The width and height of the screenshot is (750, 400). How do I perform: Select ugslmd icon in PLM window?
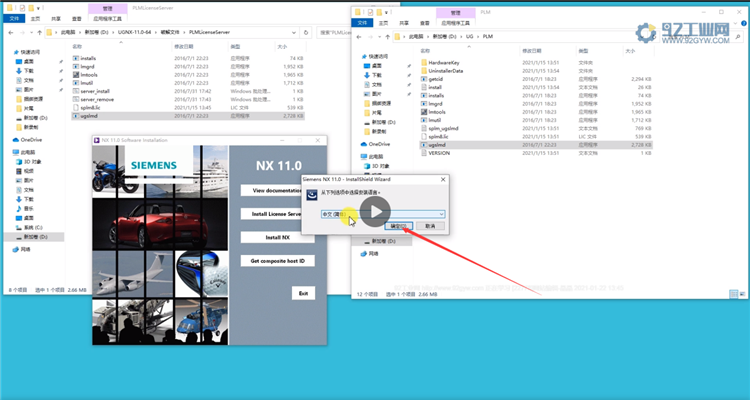tap(424, 144)
